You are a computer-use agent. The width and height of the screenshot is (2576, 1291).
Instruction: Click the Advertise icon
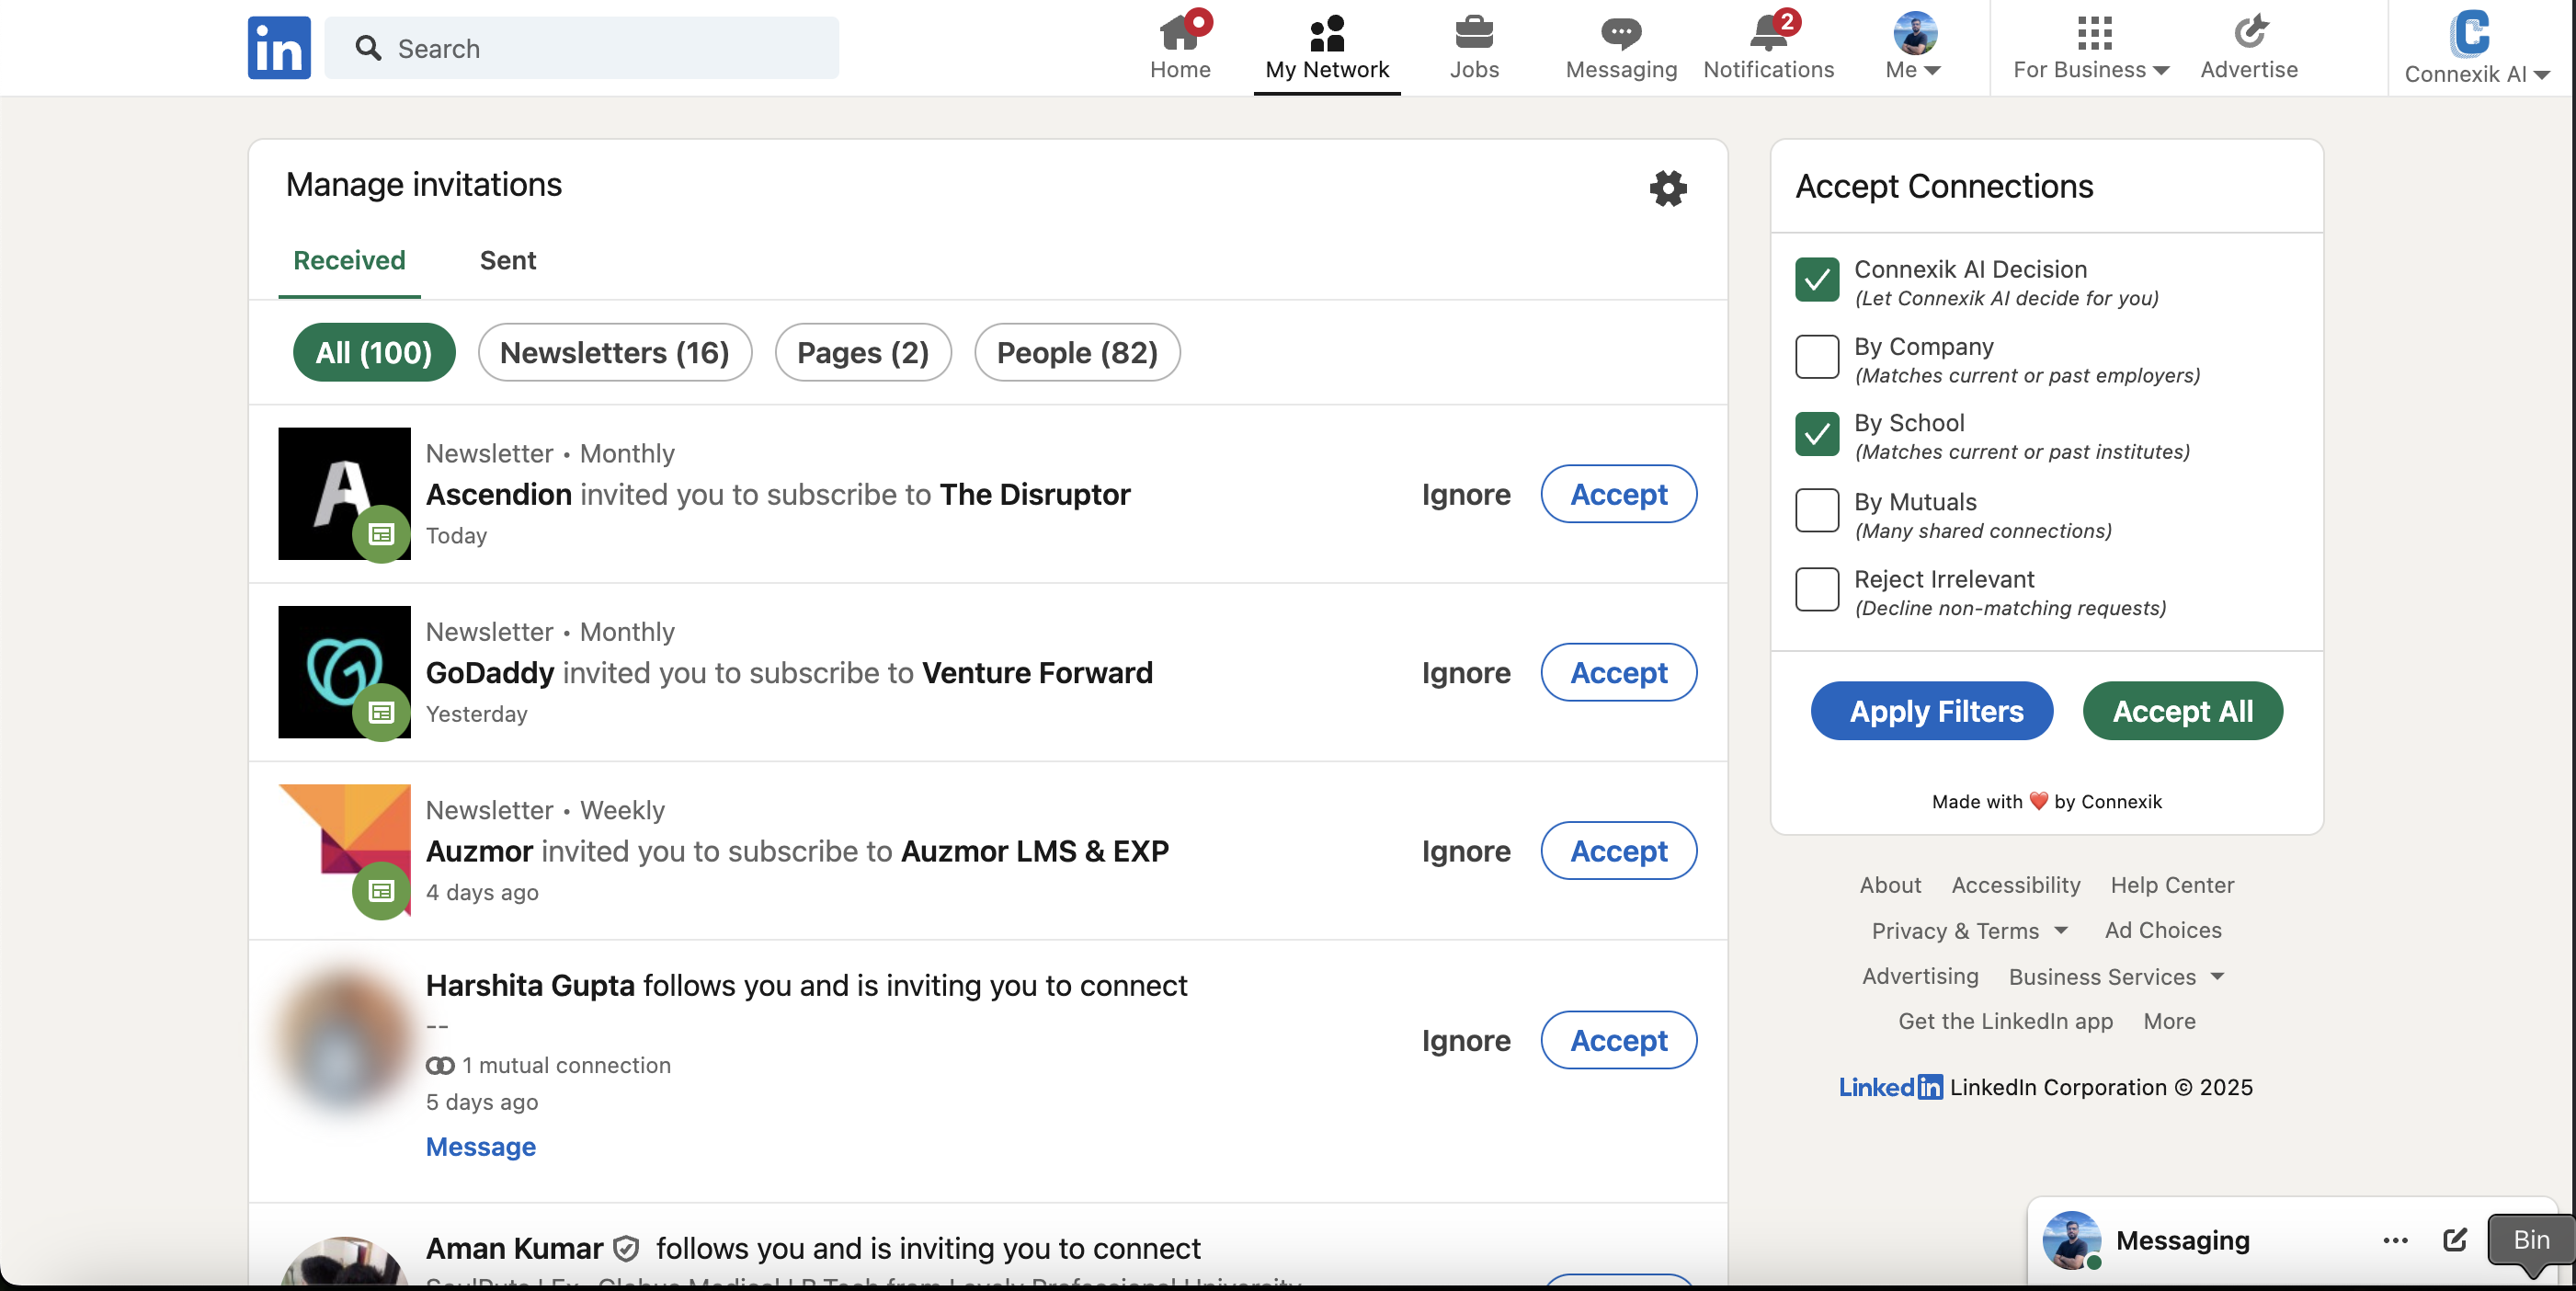[x=2249, y=33]
